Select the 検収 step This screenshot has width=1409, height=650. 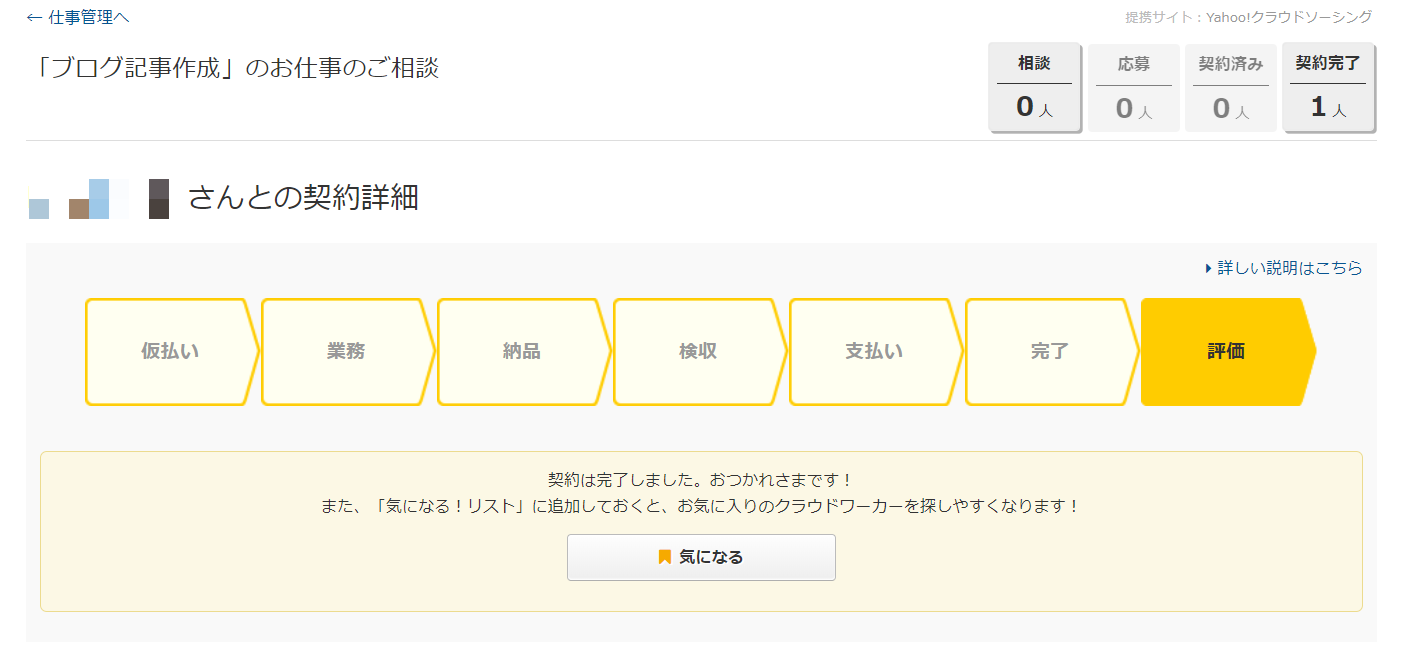[698, 352]
